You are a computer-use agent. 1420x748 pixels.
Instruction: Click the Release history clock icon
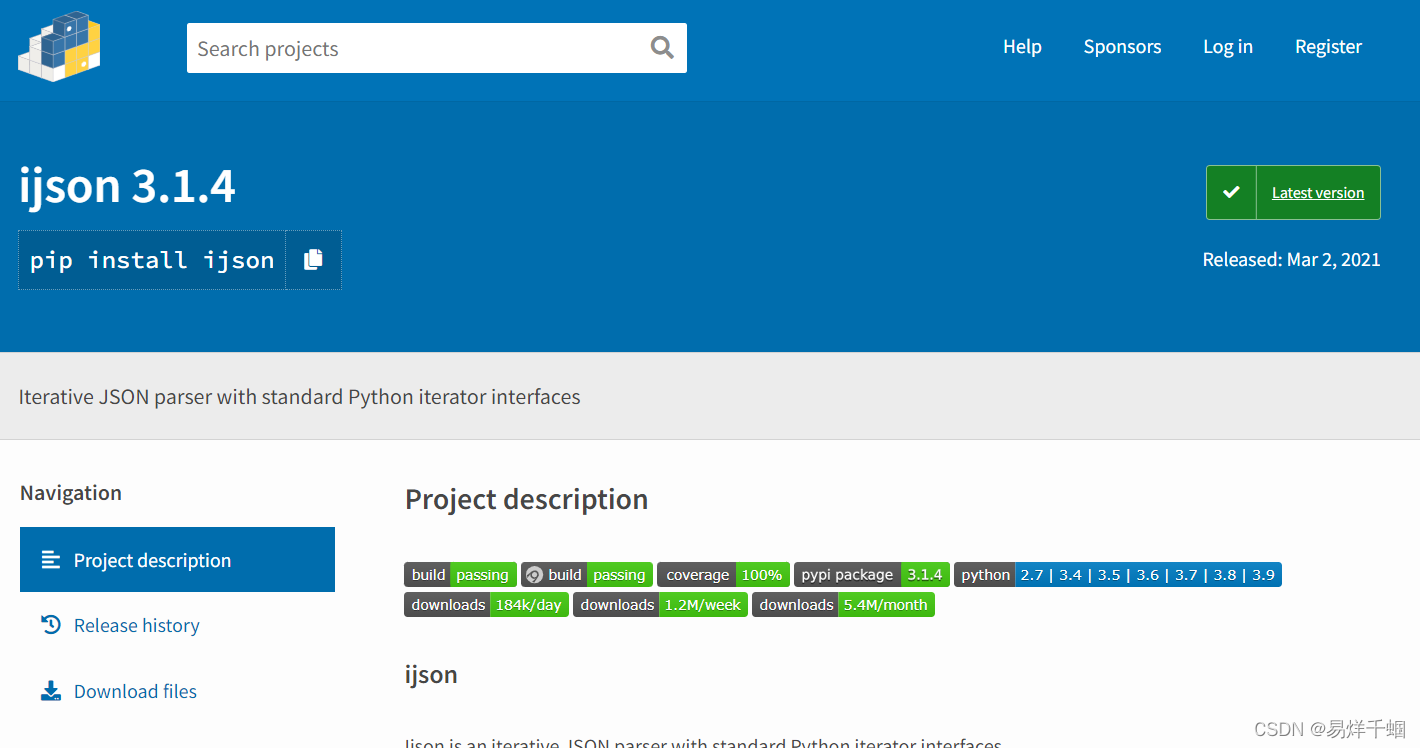pos(51,625)
